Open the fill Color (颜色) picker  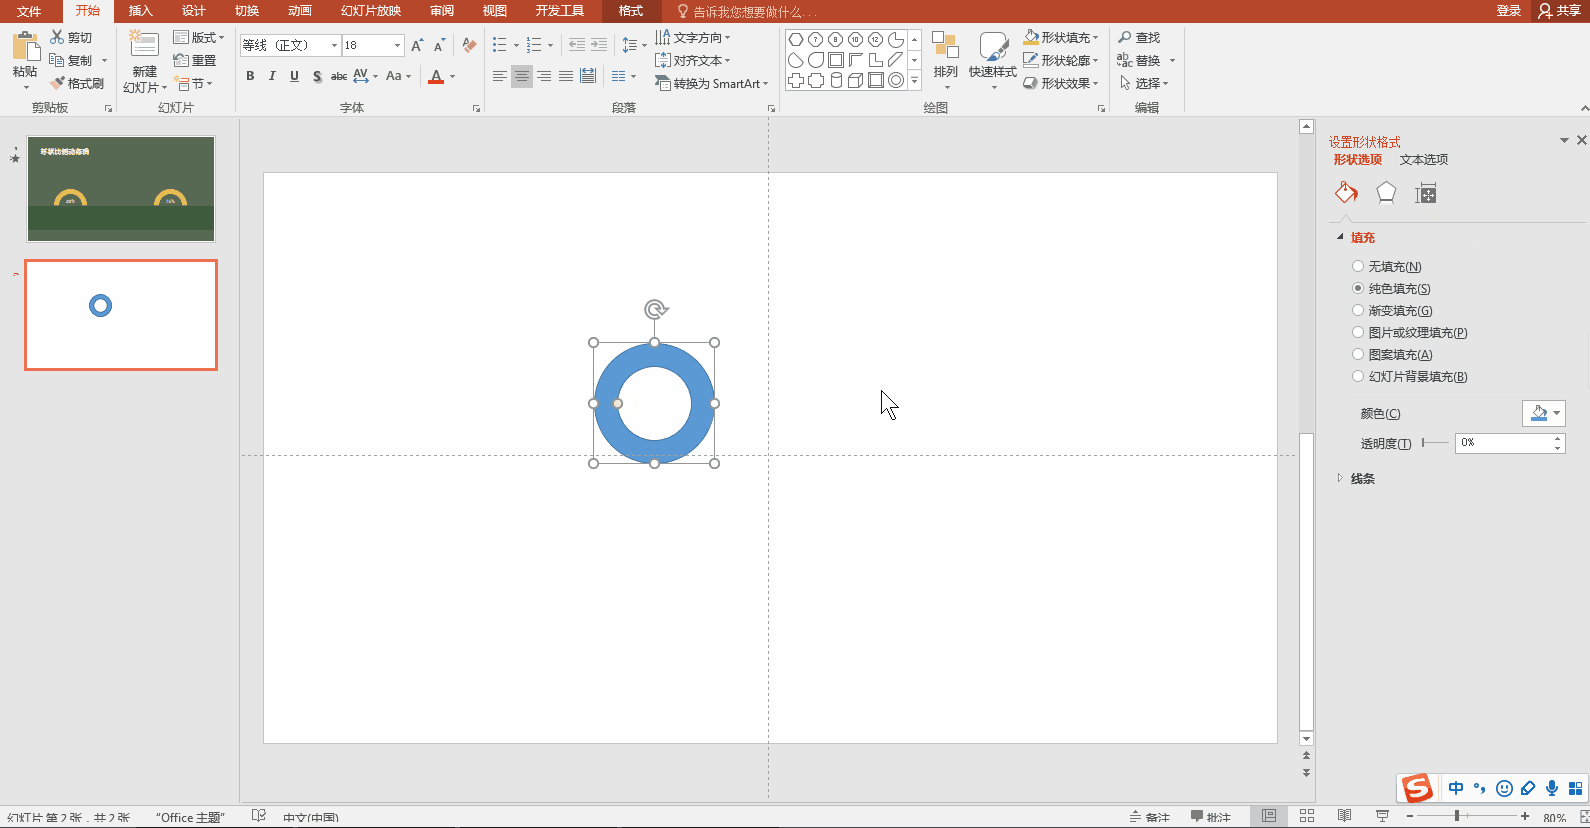pyautogui.click(x=1544, y=413)
